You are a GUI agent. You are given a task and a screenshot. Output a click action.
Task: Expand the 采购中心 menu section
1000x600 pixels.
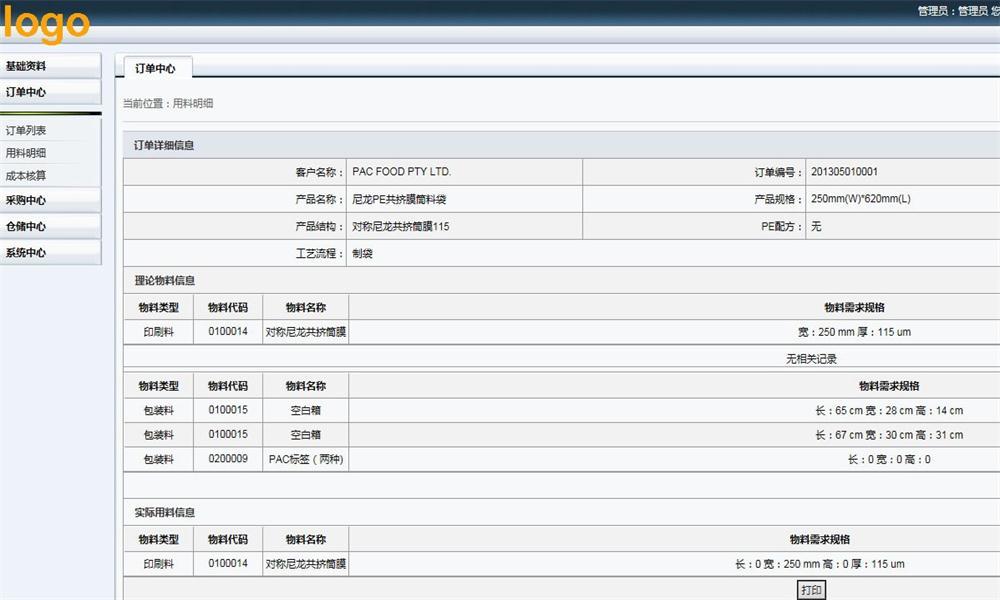tap(50, 200)
